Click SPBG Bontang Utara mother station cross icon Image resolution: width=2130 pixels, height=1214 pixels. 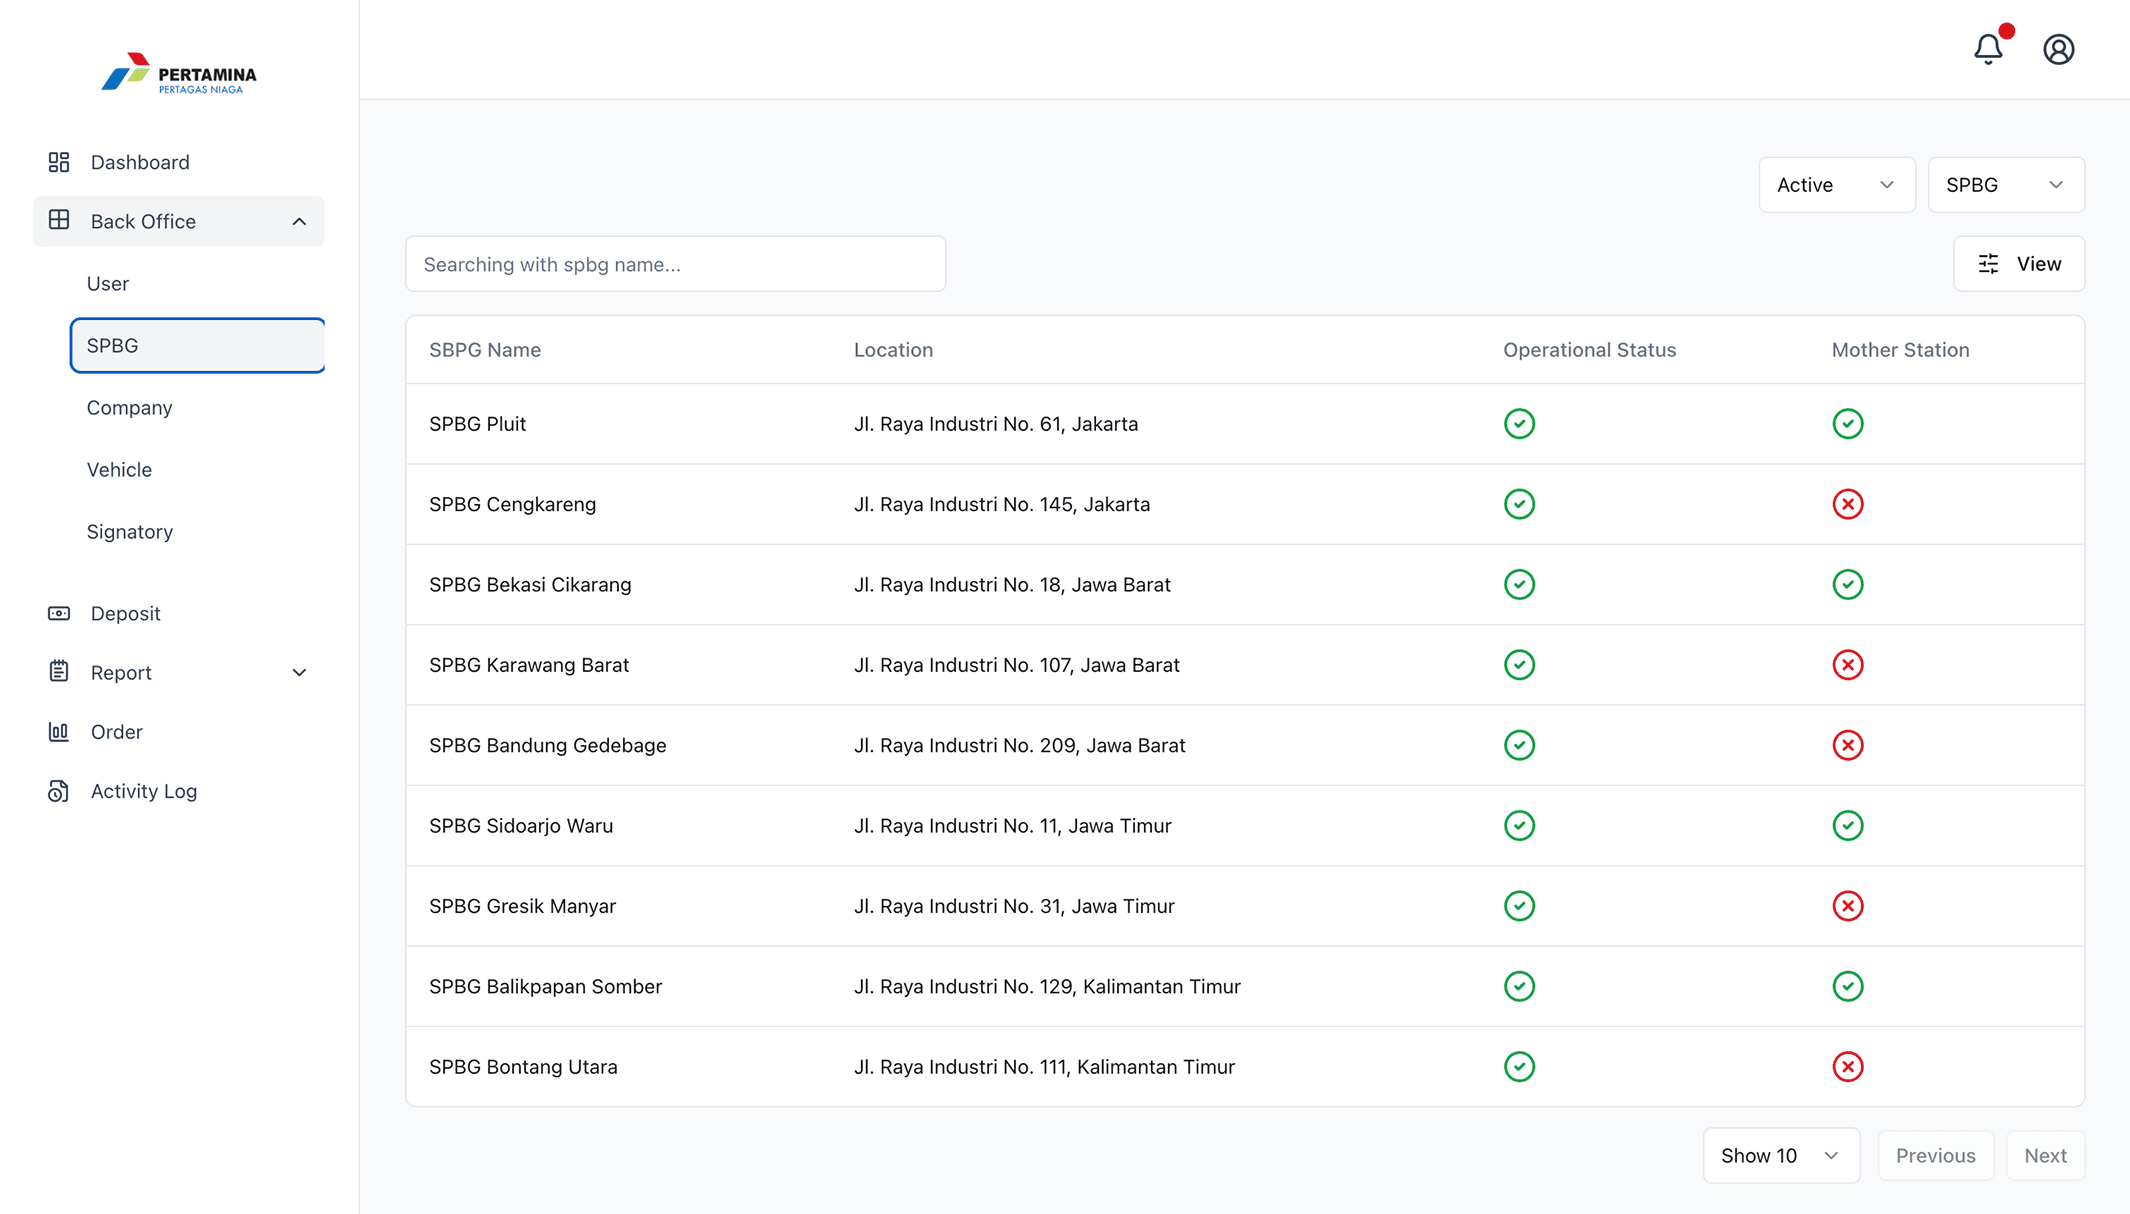tap(1847, 1067)
